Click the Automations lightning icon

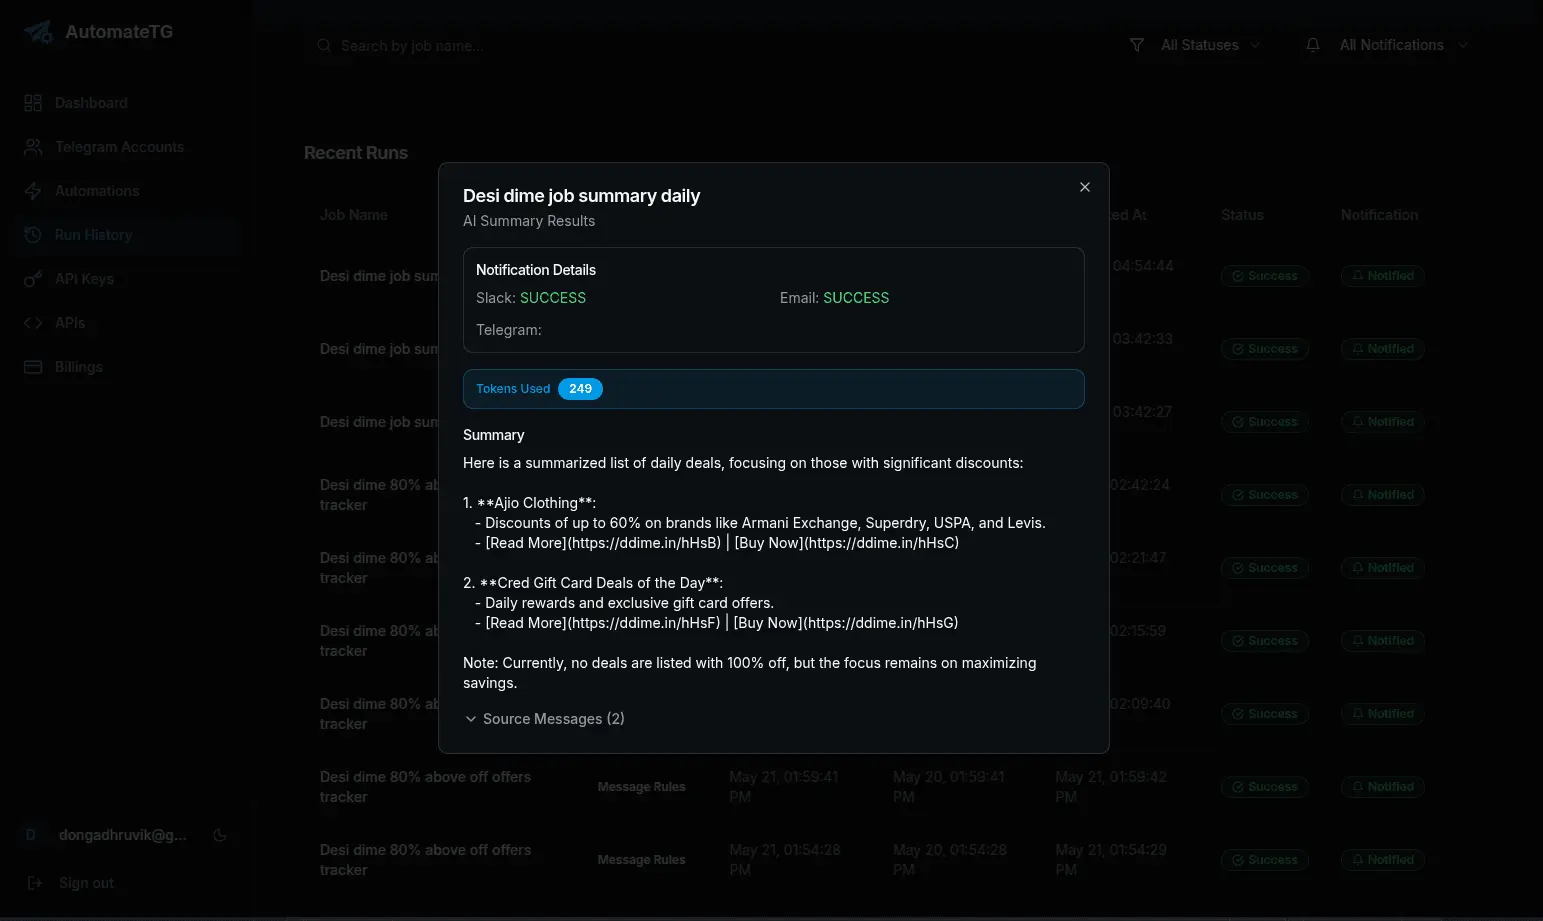pyautogui.click(x=33, y=191)
